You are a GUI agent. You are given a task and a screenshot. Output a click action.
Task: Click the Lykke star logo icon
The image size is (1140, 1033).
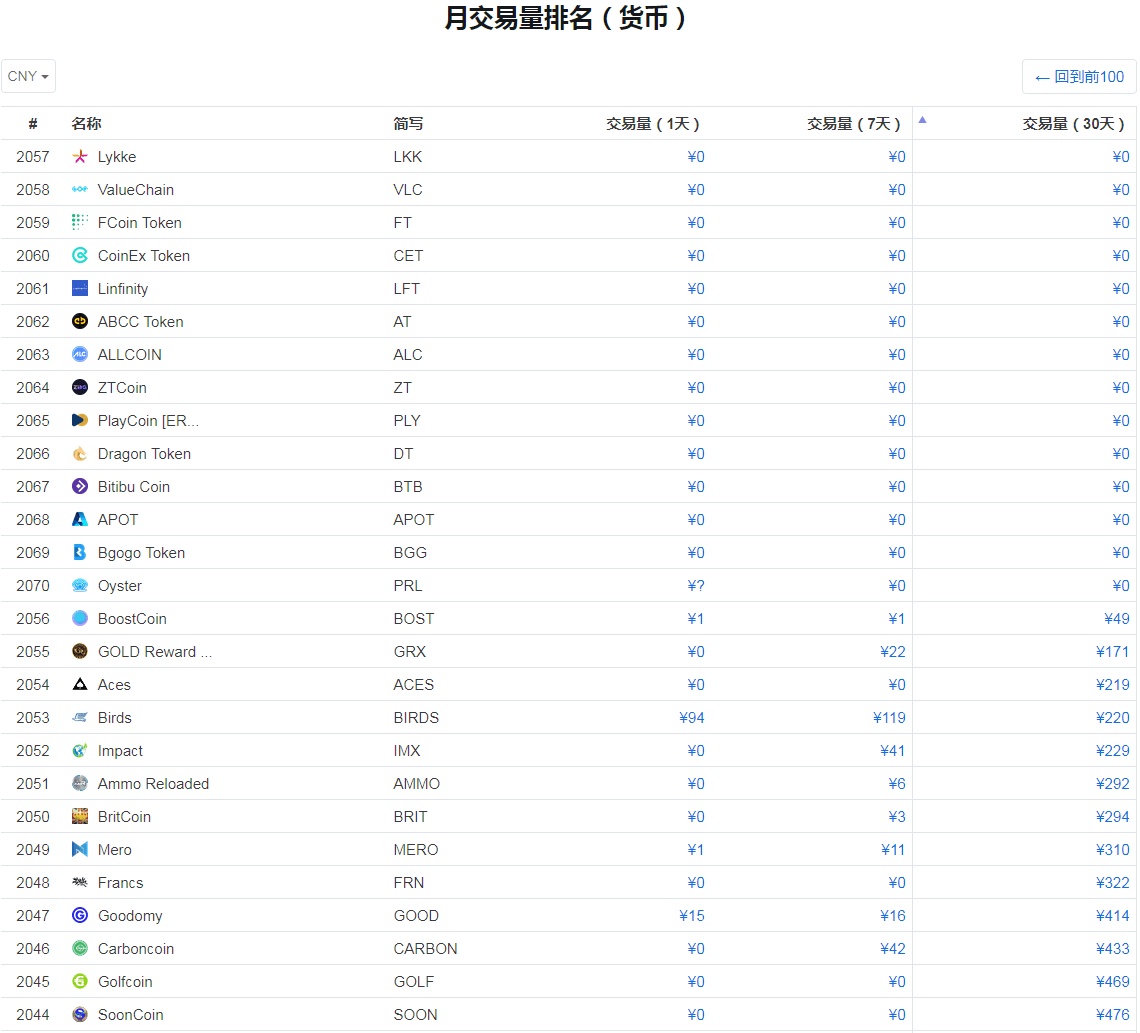point(80,156)
